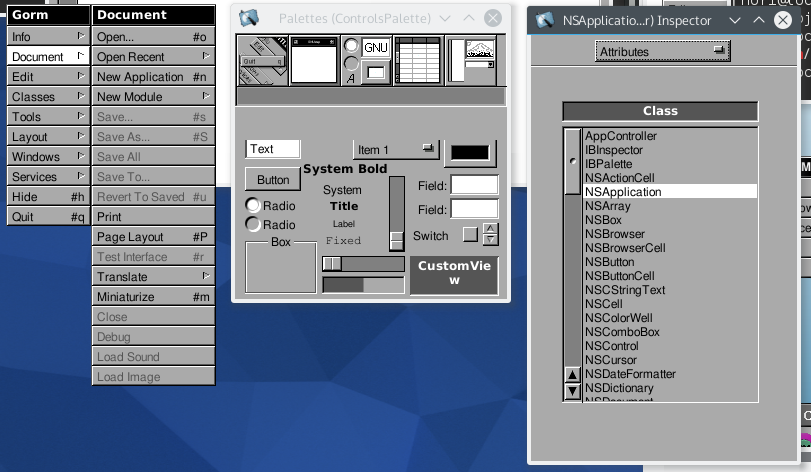The height and width of the screenshot is (472, 811).
Task: Click the Class column header
Action: click(660, 111)
